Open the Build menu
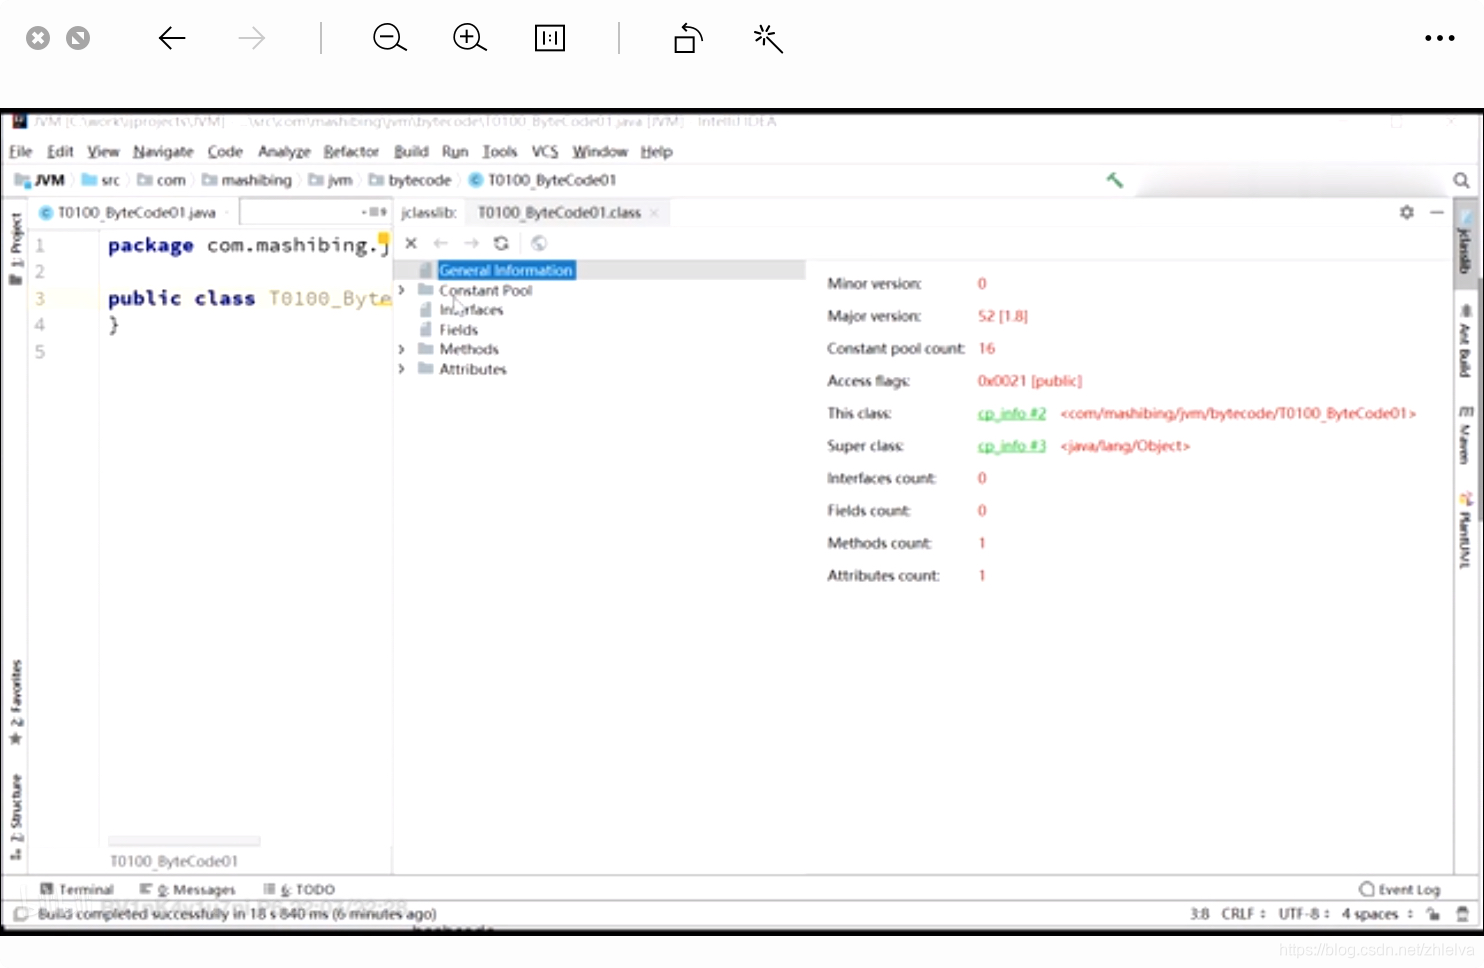The image size is (1484, 968). click(x=411, y=152)
